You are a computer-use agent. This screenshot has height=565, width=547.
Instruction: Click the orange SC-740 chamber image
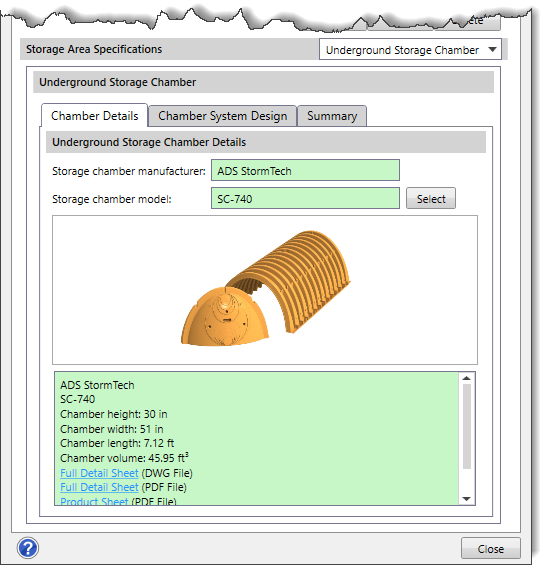(x=266, y=288)
